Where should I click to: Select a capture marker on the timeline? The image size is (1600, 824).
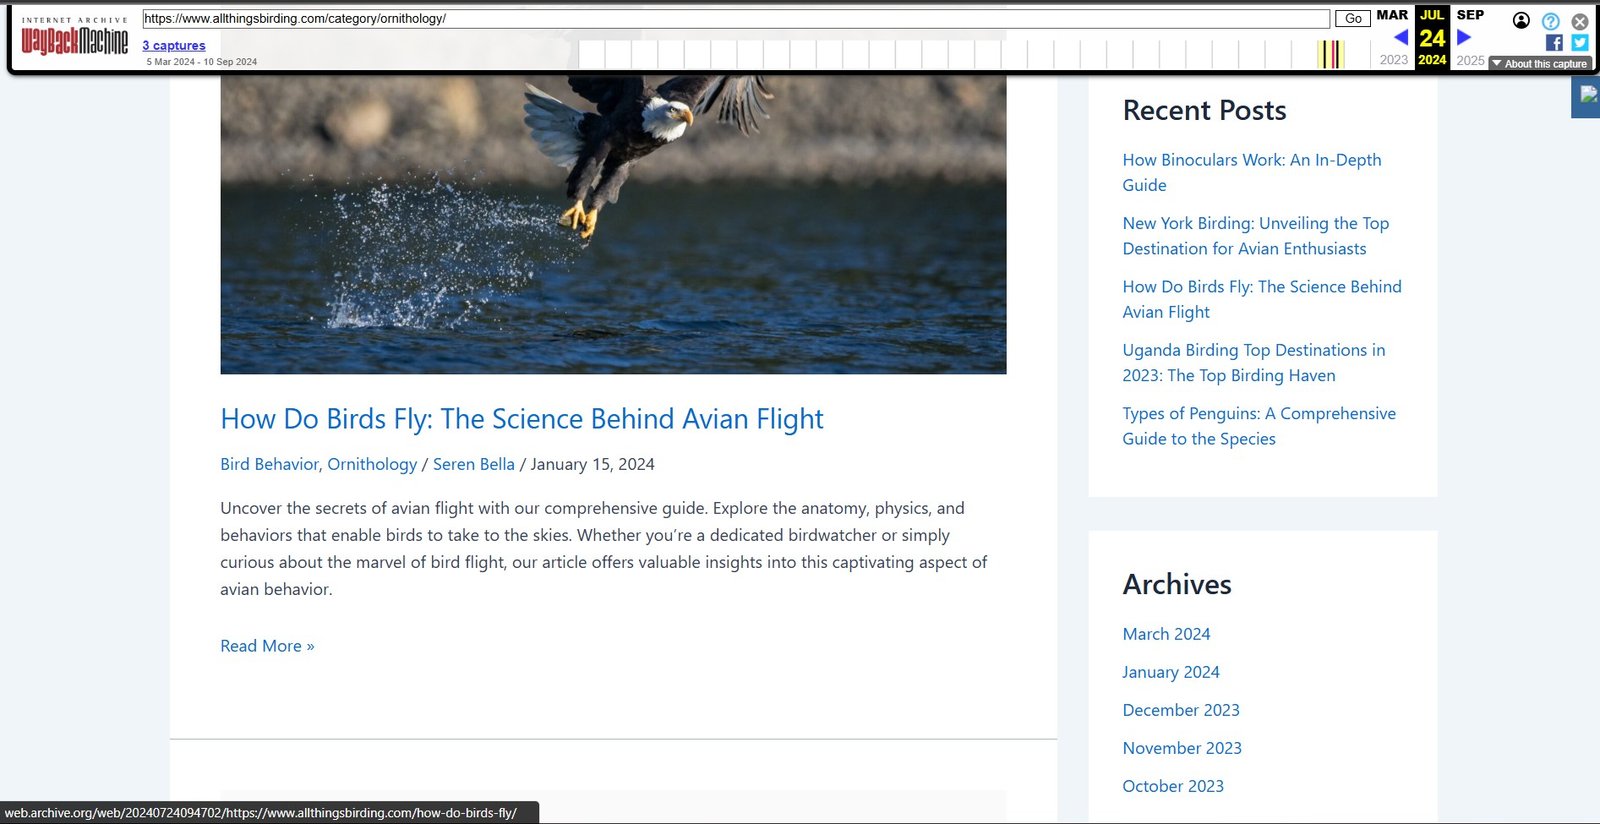1330,55
